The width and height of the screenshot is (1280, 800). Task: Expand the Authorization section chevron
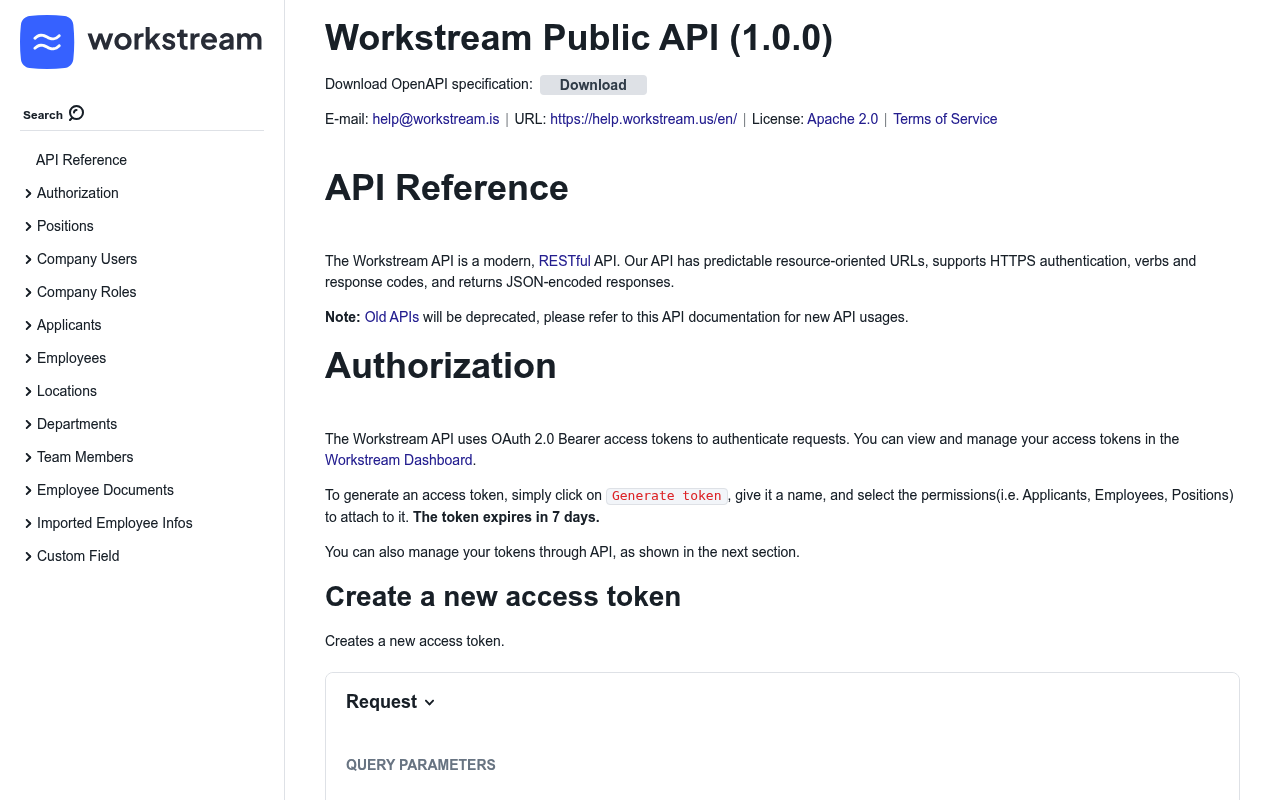28,194
